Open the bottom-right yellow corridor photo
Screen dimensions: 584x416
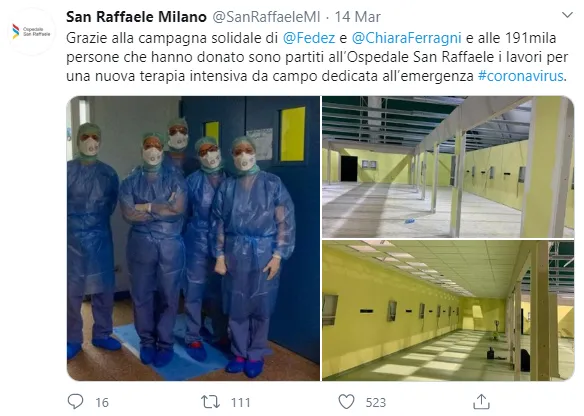pos(448,311)
